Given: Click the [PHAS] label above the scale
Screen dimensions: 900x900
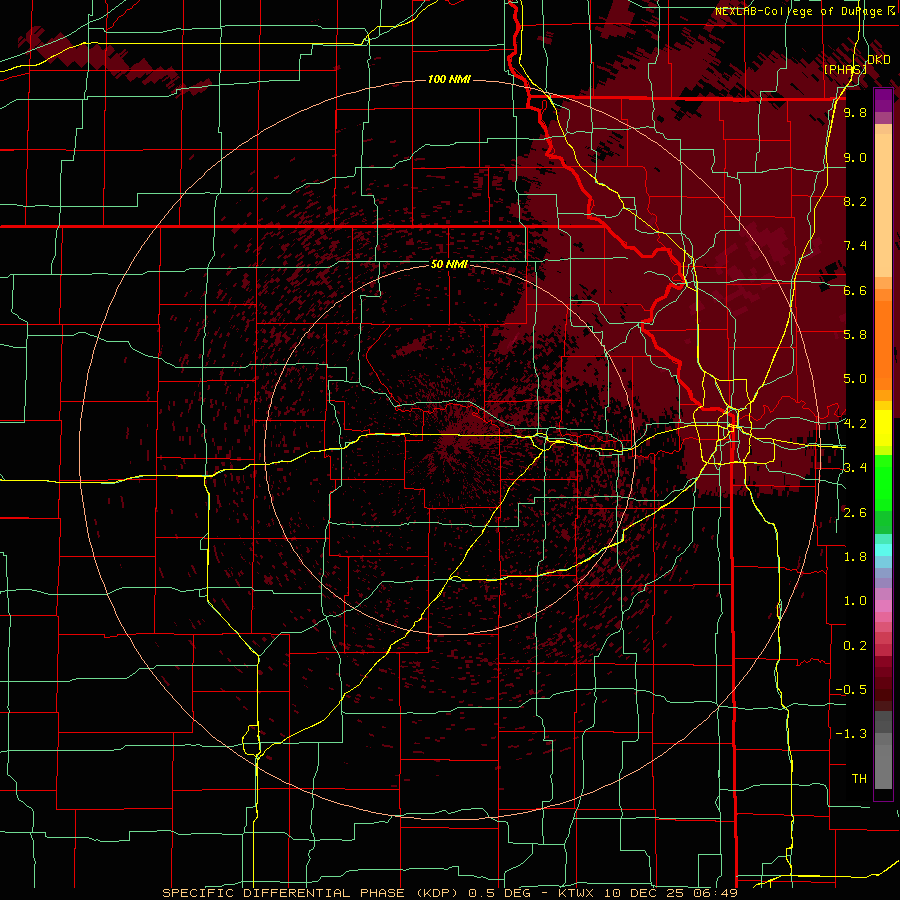Looking at the screenshot, I should (845, 69).
